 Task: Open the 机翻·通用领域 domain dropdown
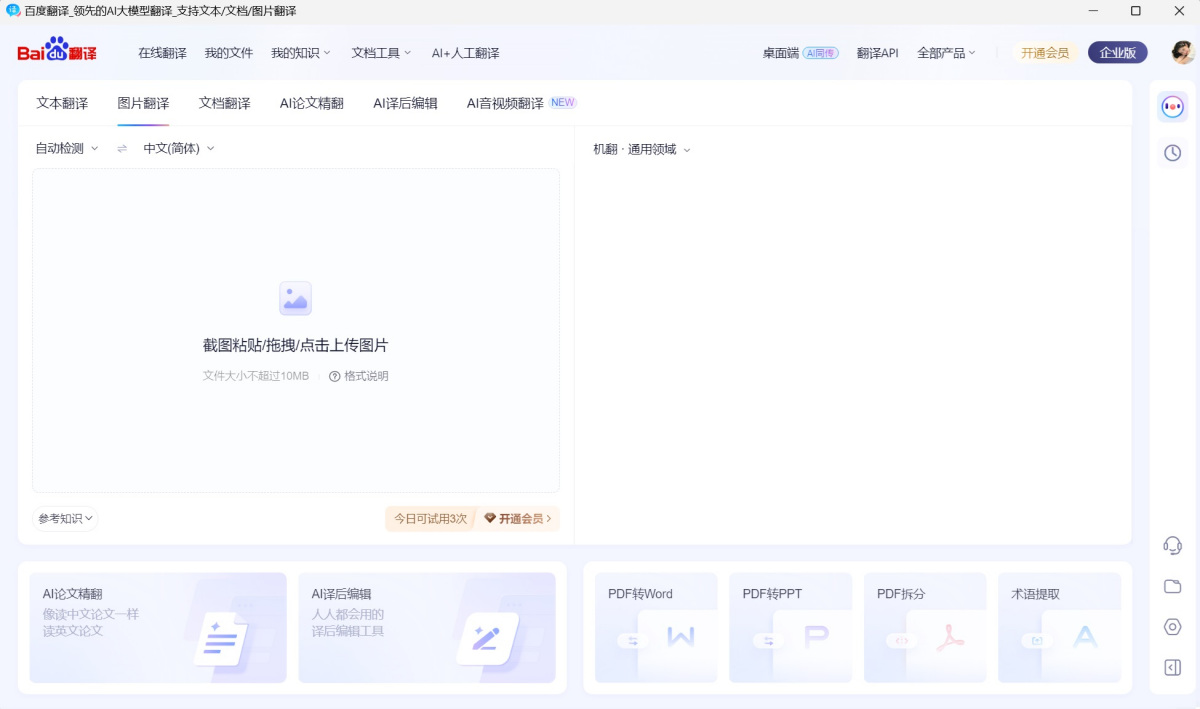point(640,149)
